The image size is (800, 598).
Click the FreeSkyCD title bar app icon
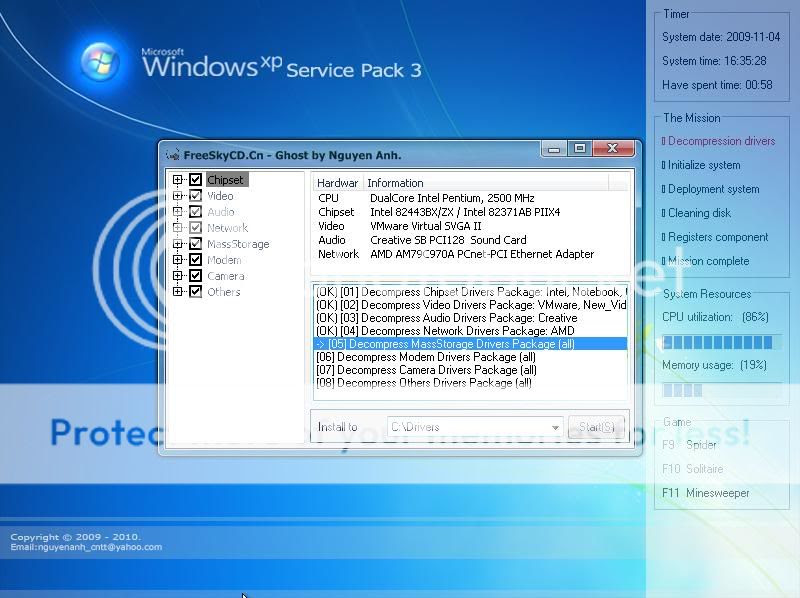[173, 154]
